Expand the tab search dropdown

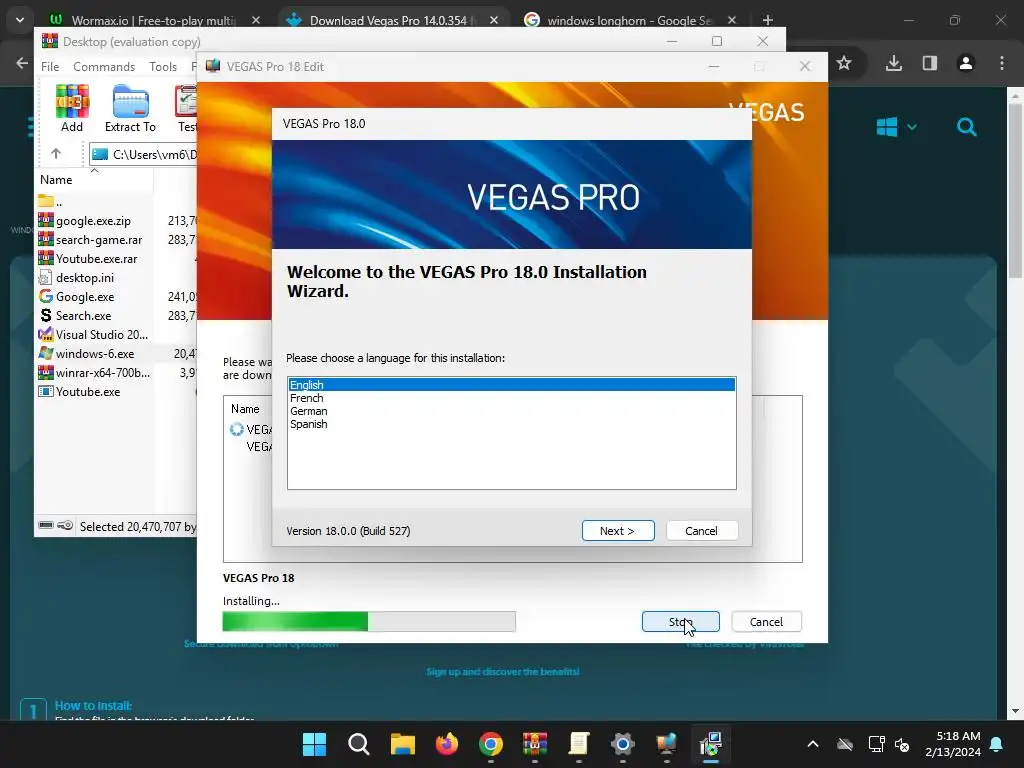click(20, 20)
